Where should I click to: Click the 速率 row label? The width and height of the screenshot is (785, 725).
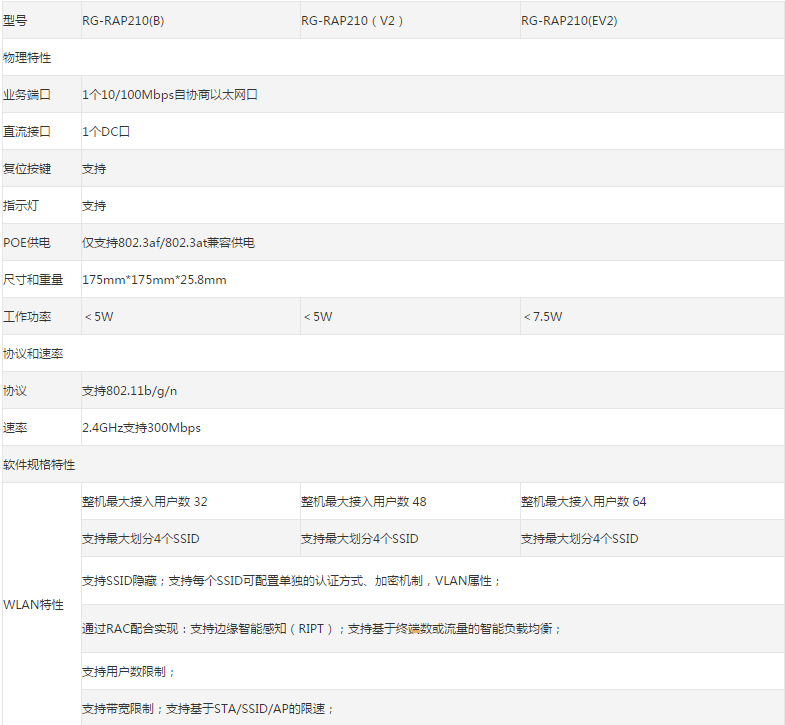tap(15, 428)
